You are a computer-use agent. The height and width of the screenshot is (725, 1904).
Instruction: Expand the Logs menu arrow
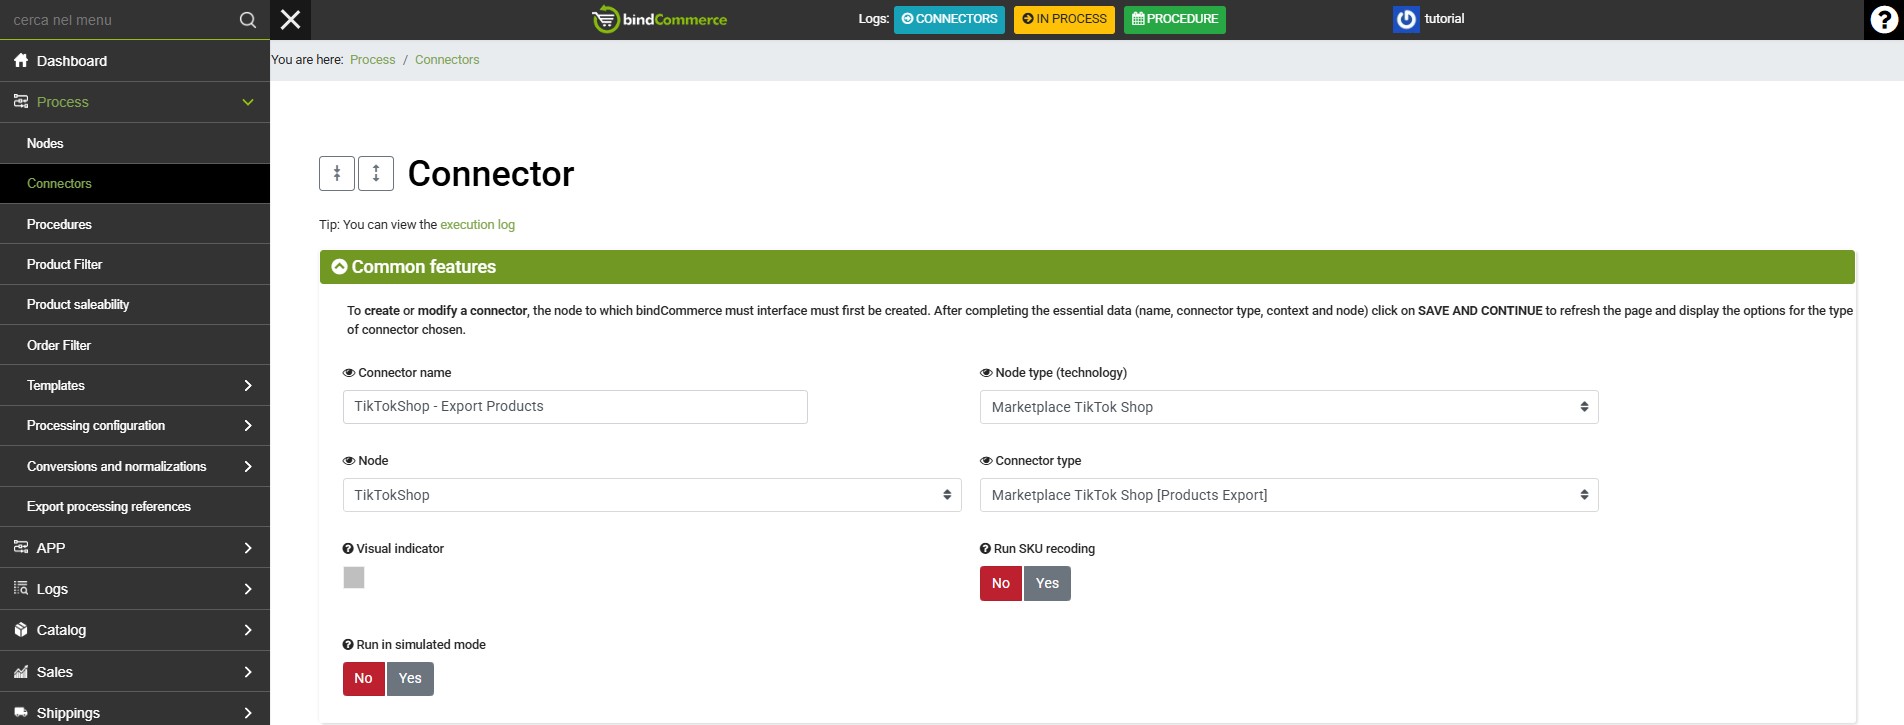pyautogui.click(x=248, y=589)
